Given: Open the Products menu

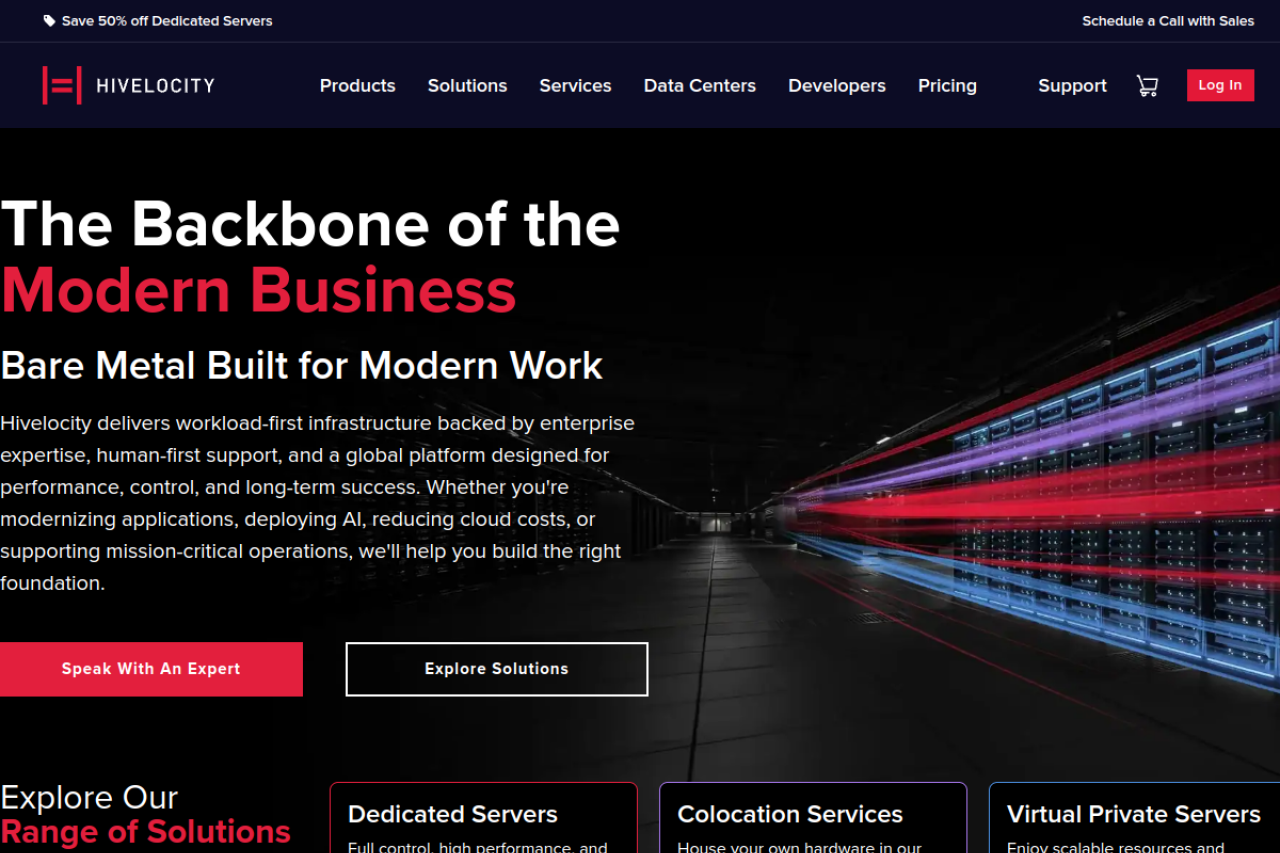Looking at the screenshot, I should tap(358, 86).
